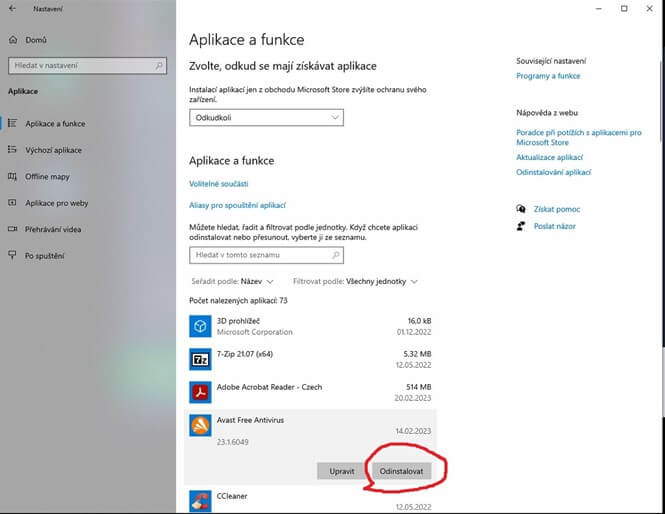Click Microsoft Corporation publisher text
The height and width of the screenshot is (514, 665).
click(254, 332)
